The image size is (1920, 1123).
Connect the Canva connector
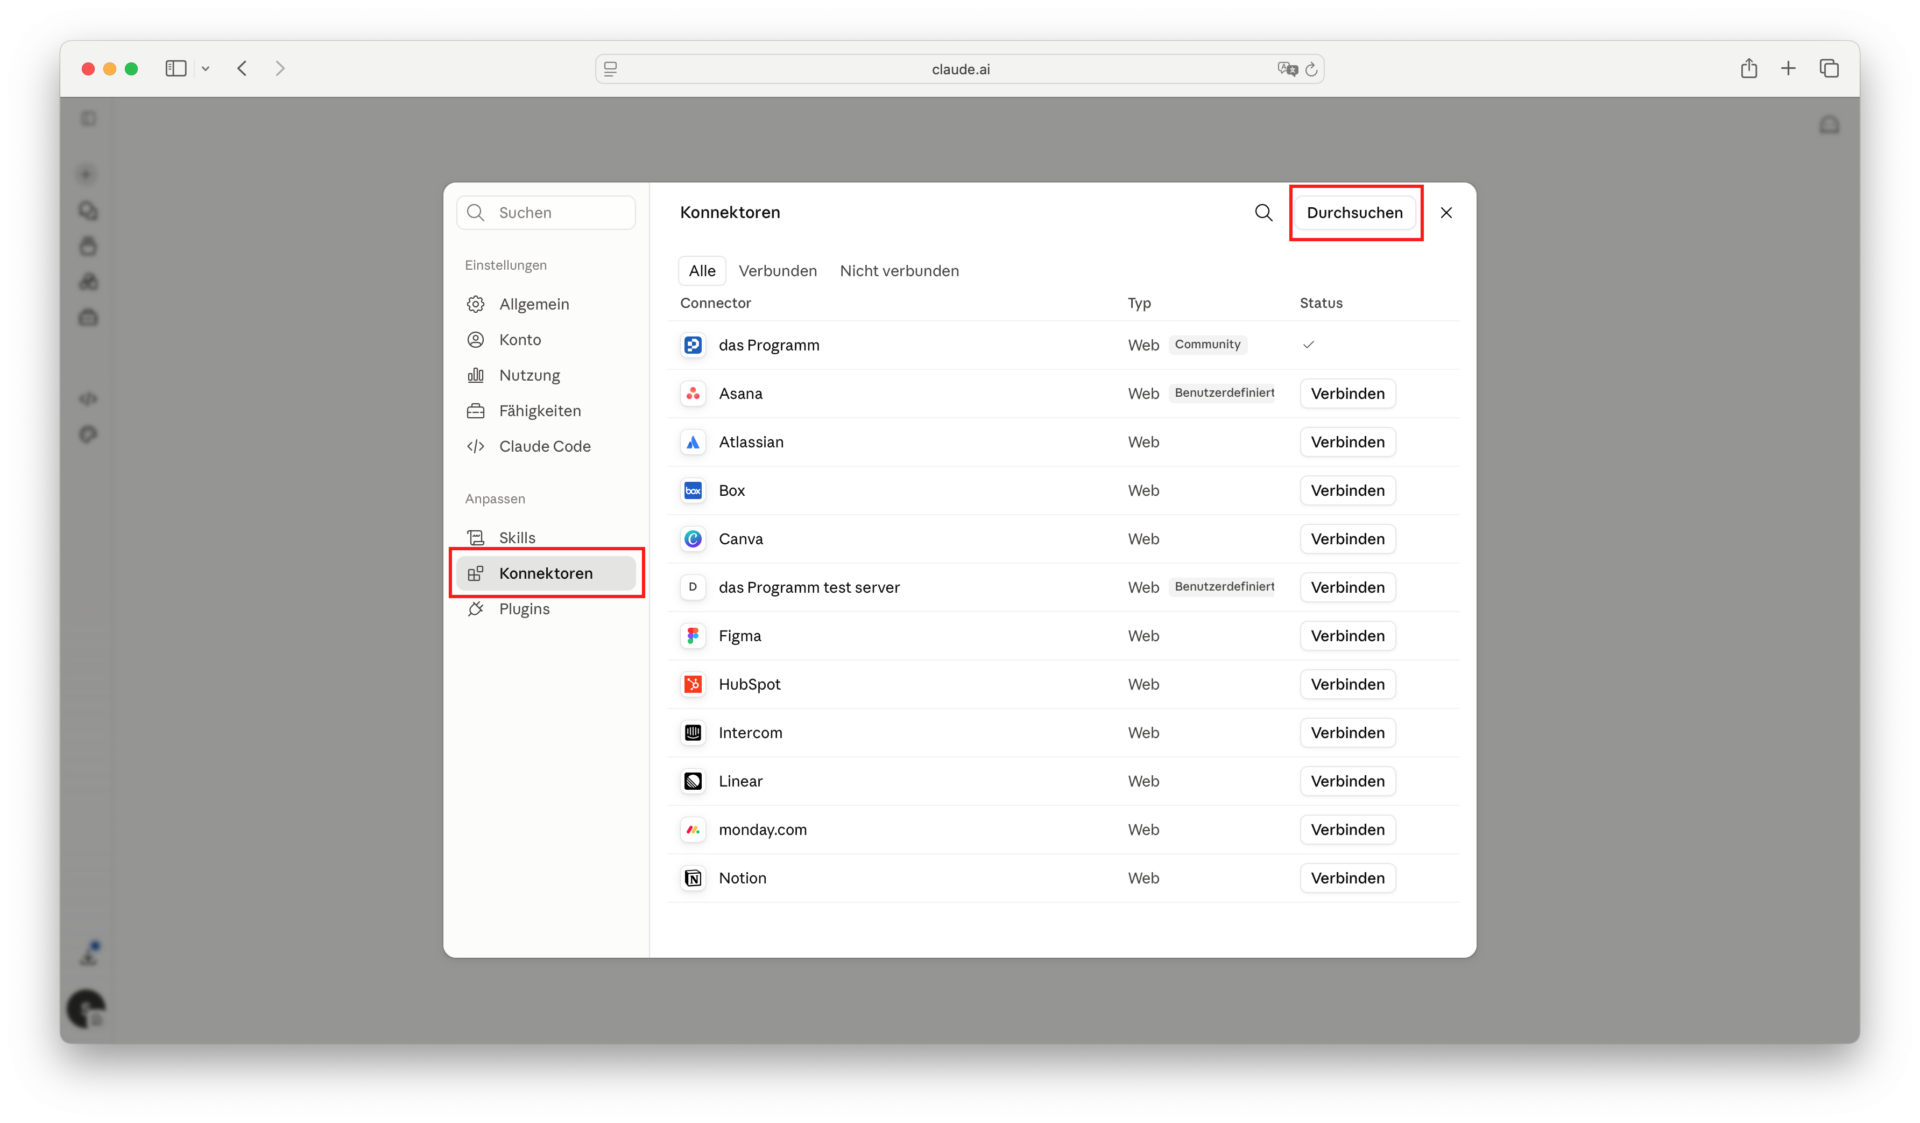point(1348,539)
